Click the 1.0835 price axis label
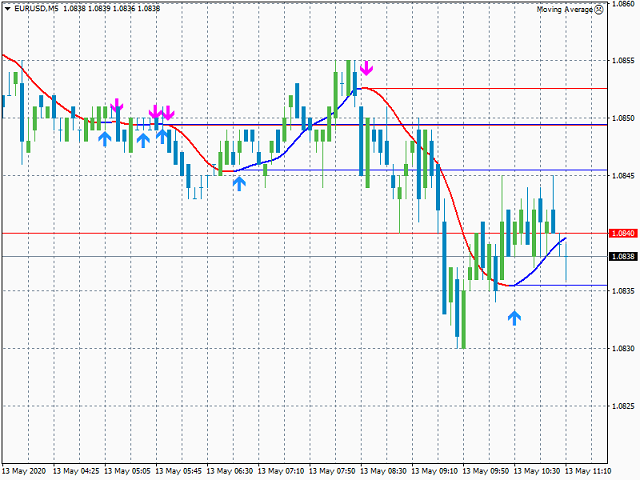 tap(623, 291)
